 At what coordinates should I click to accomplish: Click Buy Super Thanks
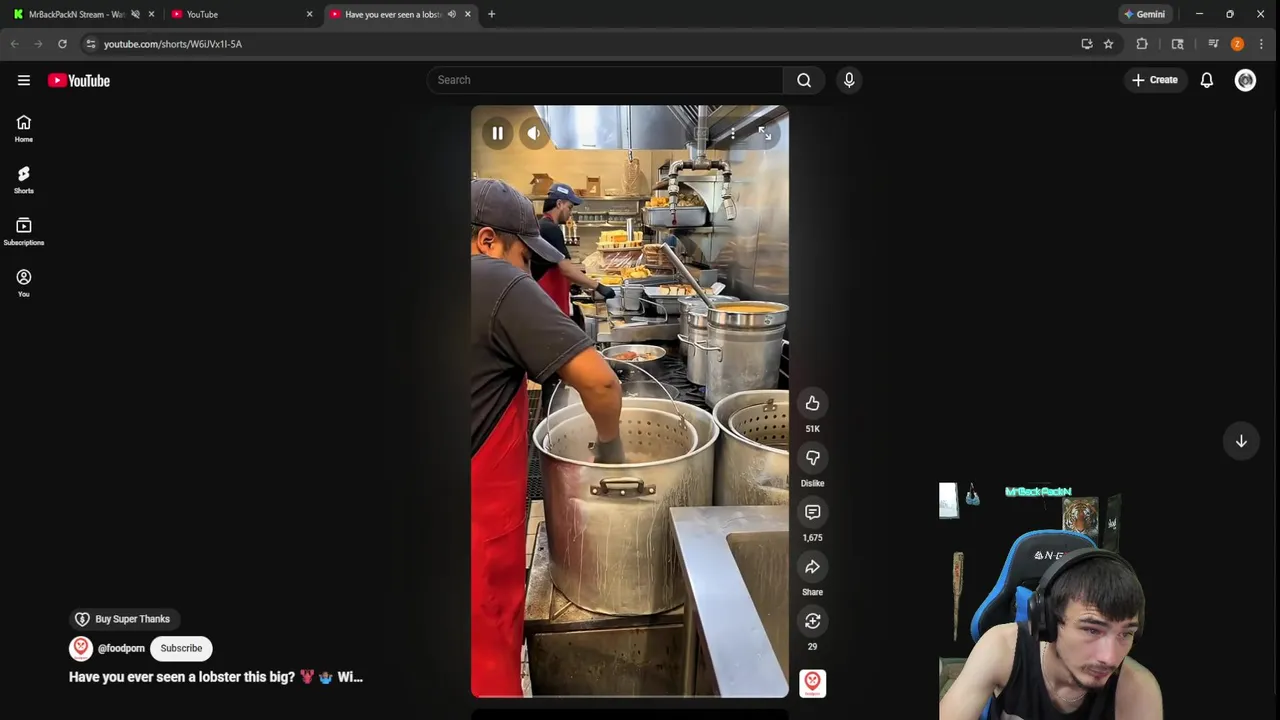point(124,619)
